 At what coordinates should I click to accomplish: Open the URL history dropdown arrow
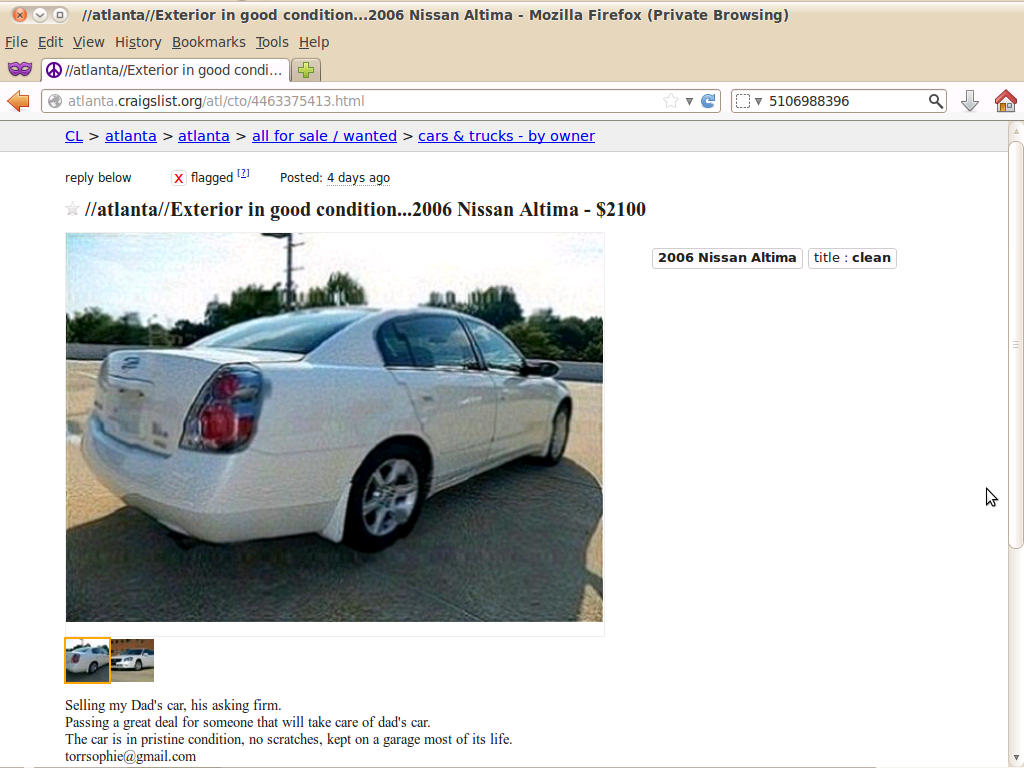pos(689,101)
